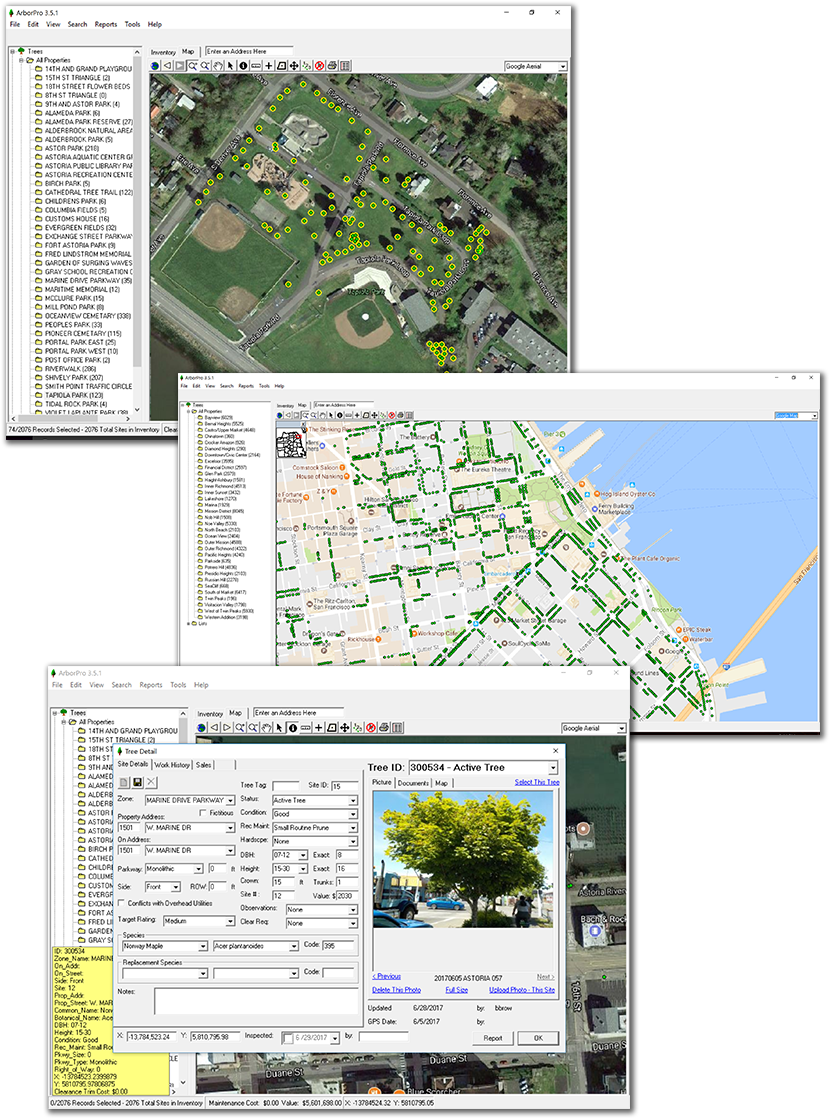Select the zoom-in magnifier in the top window toolbar
This screenshot has width=829, height=1118.
coord(192,66)
